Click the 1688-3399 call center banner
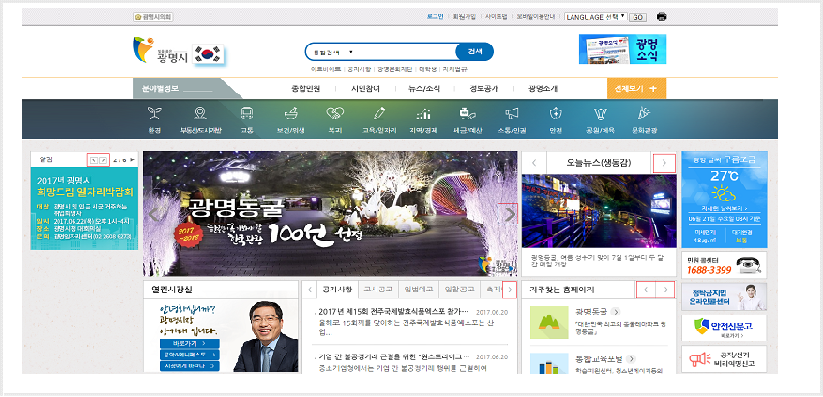 pos(724,265)
